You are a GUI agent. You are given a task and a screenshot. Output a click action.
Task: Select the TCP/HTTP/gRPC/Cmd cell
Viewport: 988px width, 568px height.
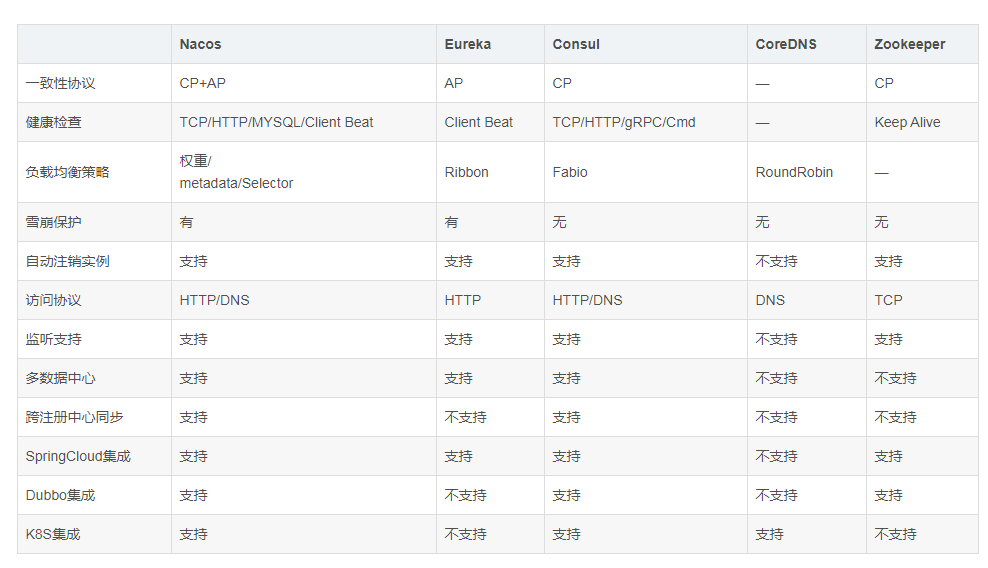(x=624, y=122)
